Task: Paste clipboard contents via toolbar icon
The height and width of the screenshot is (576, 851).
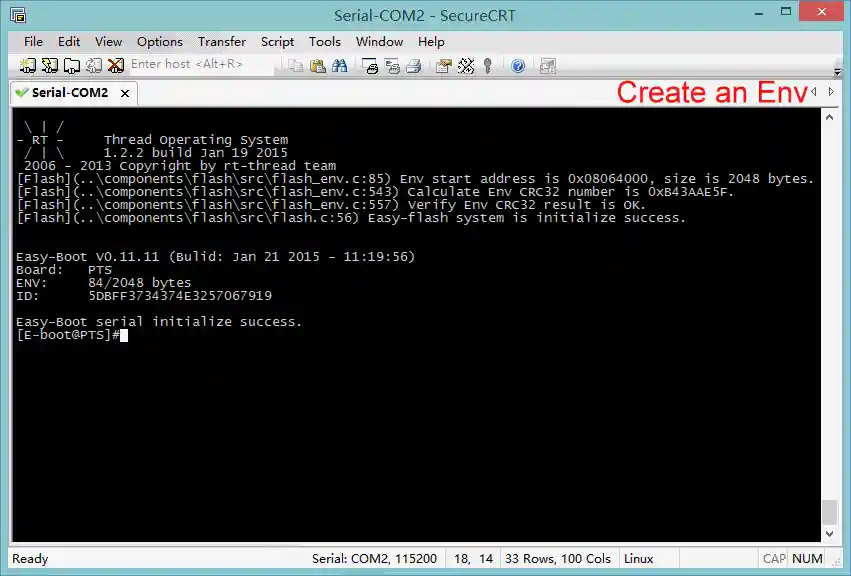Action: click(x=320, y=65)
